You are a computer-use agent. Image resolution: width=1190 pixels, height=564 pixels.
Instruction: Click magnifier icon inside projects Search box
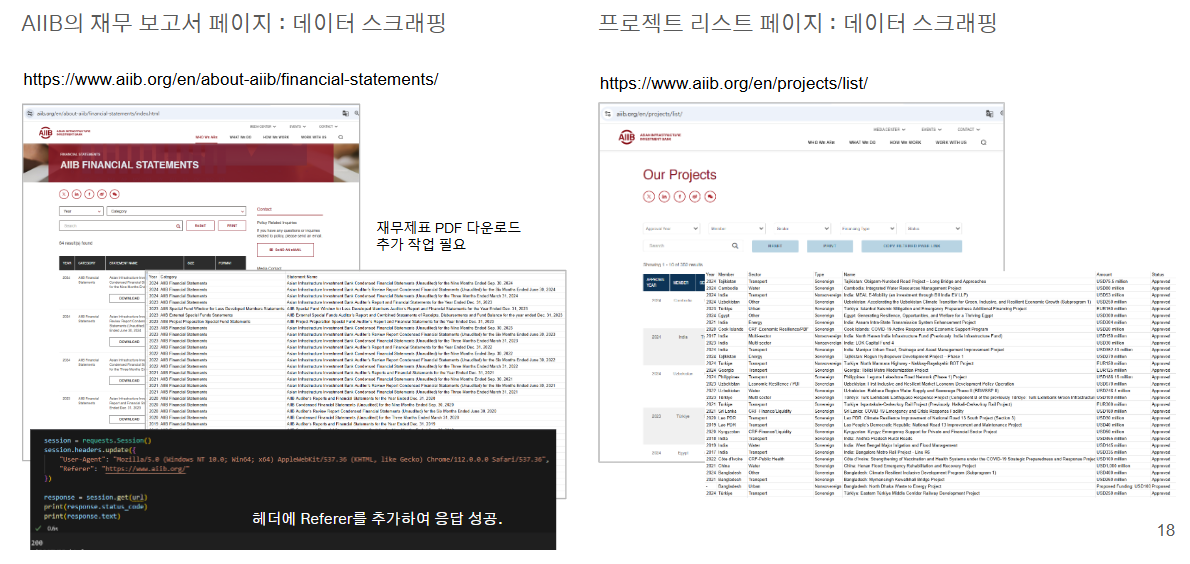pyautogui.click(x=735, y=246)
